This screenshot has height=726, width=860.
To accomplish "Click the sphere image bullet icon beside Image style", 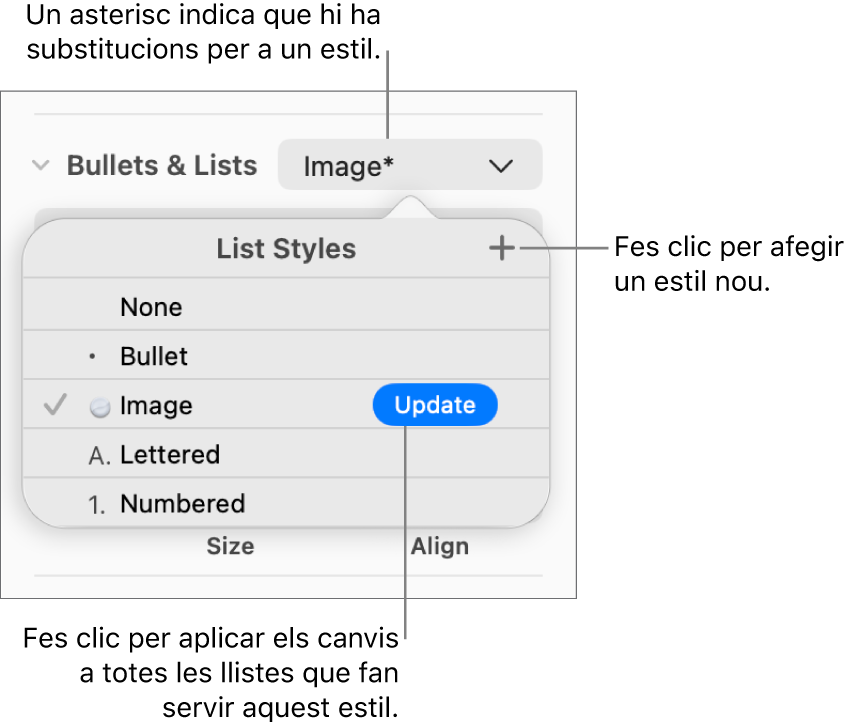I will pyautogui.click(x=98, y=405).
